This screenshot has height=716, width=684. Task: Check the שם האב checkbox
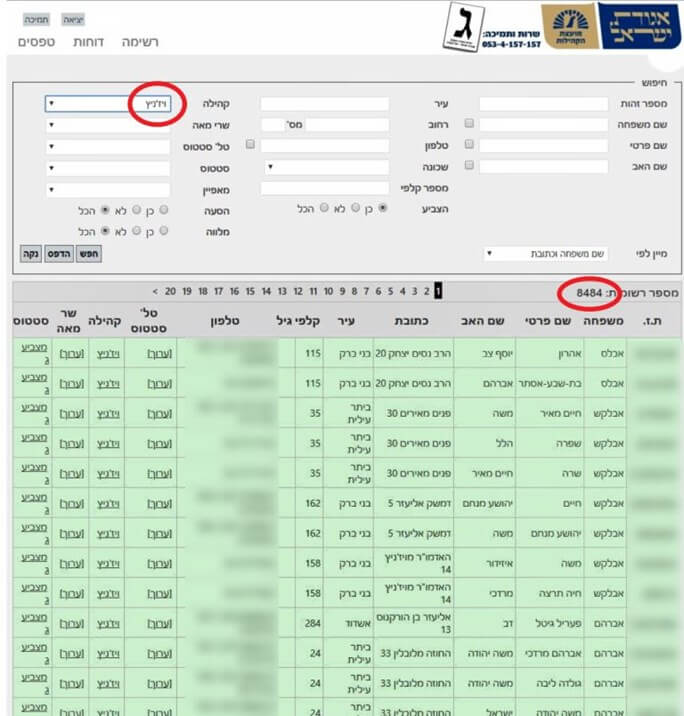(469, 166)
